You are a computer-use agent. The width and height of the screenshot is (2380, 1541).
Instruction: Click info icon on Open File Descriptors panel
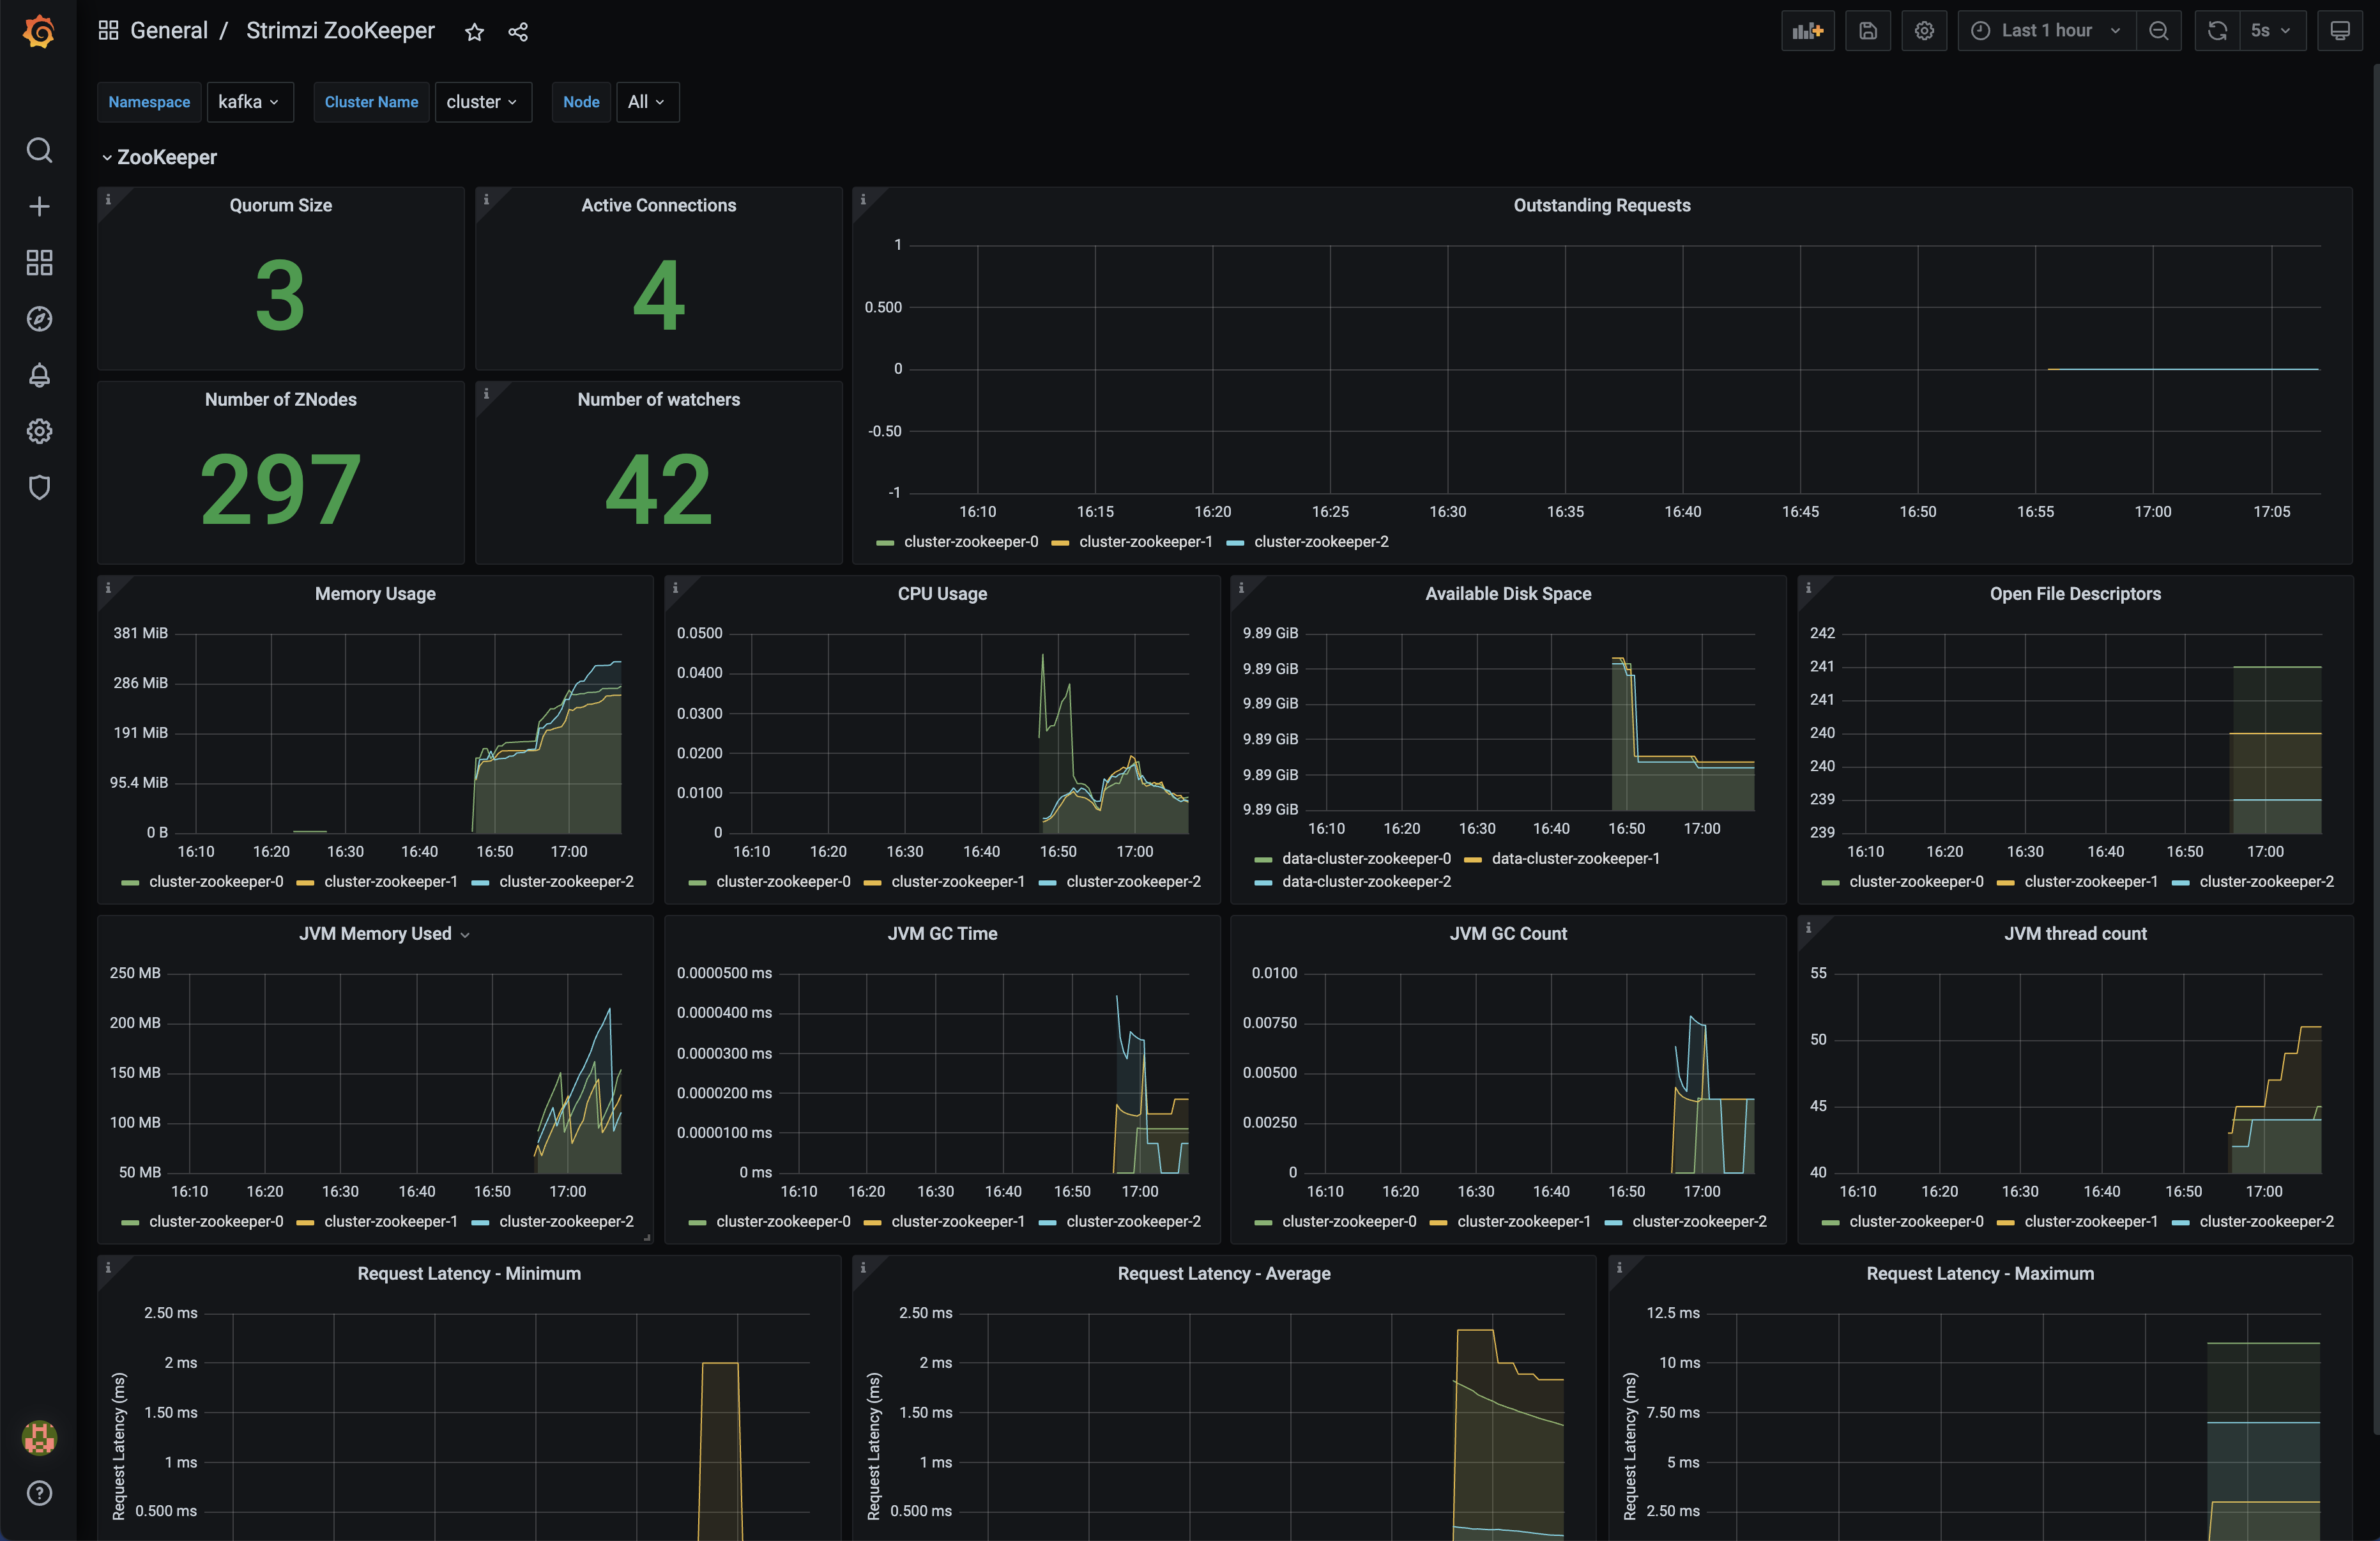pos(1808,587)
